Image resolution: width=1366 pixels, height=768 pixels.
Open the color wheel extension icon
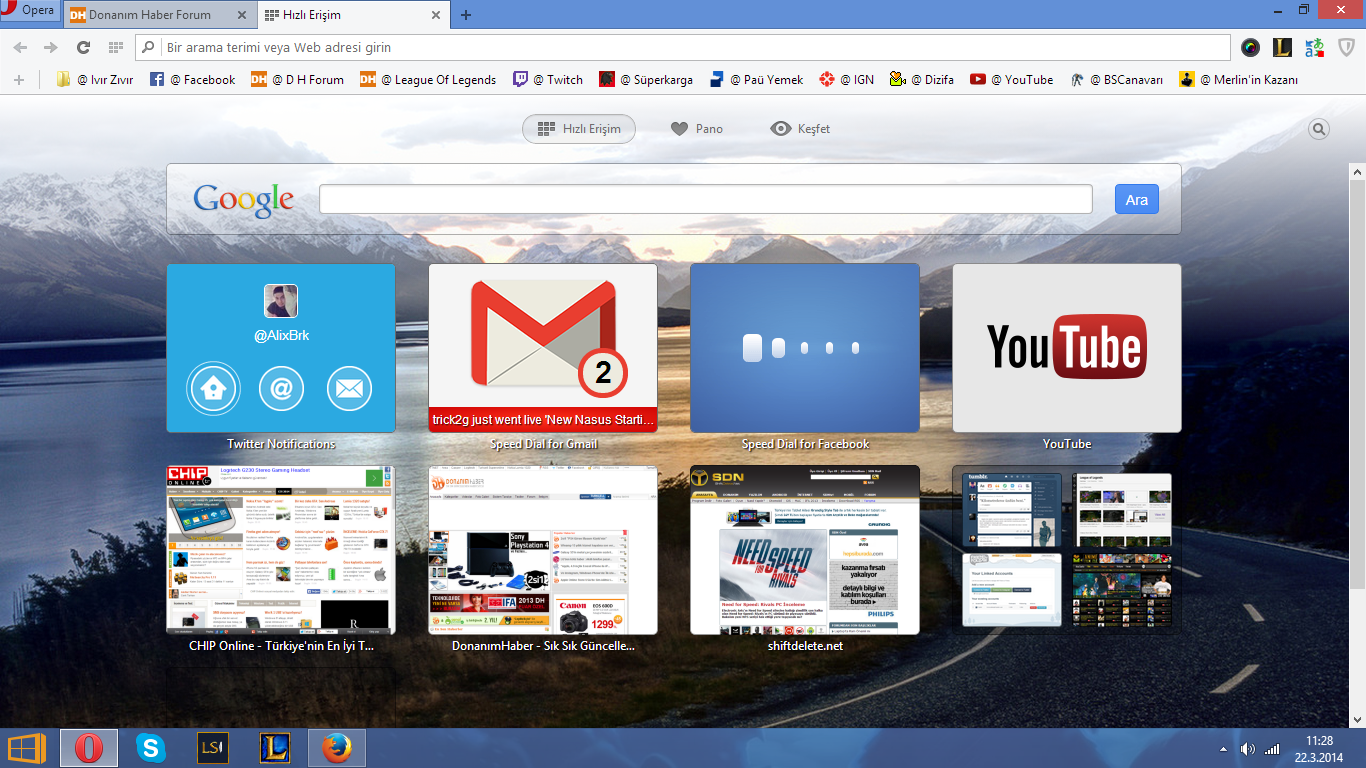[x=1250, y=47]
